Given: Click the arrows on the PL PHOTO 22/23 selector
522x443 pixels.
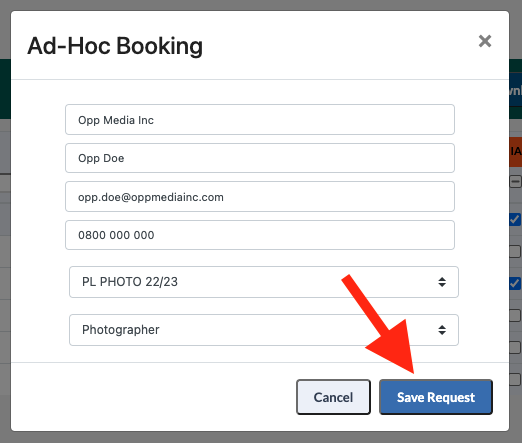Looking at the screenshot, I should [x=442, y=282].
